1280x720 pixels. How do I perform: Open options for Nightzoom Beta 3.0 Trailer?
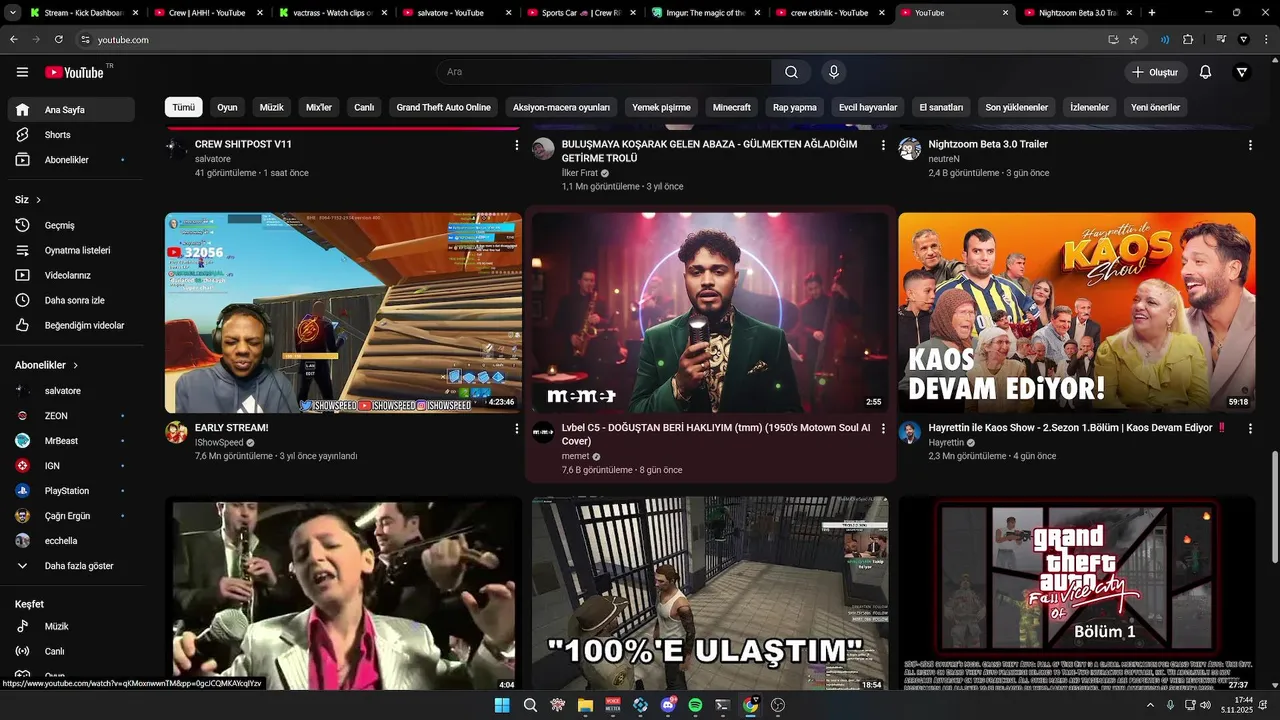tap(1250, 145)
